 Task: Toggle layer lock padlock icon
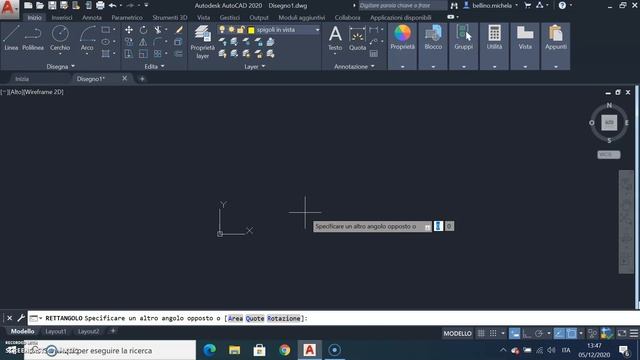tap(241, 29)
